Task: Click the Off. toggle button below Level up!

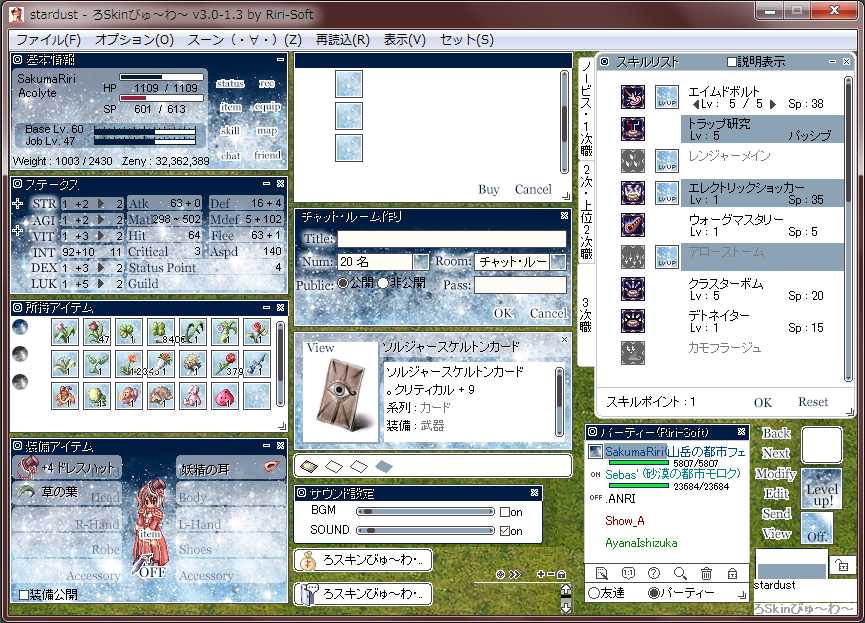Action: click(817, 528)
